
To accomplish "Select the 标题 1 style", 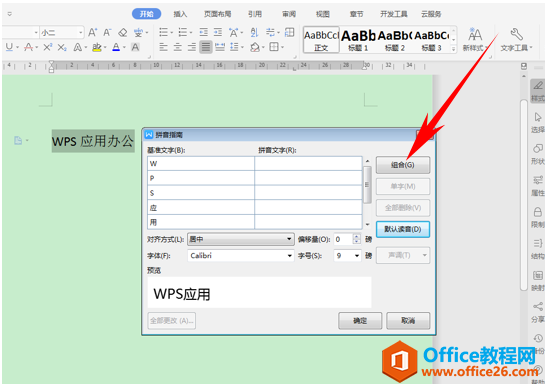I will [x=358, y=40].
